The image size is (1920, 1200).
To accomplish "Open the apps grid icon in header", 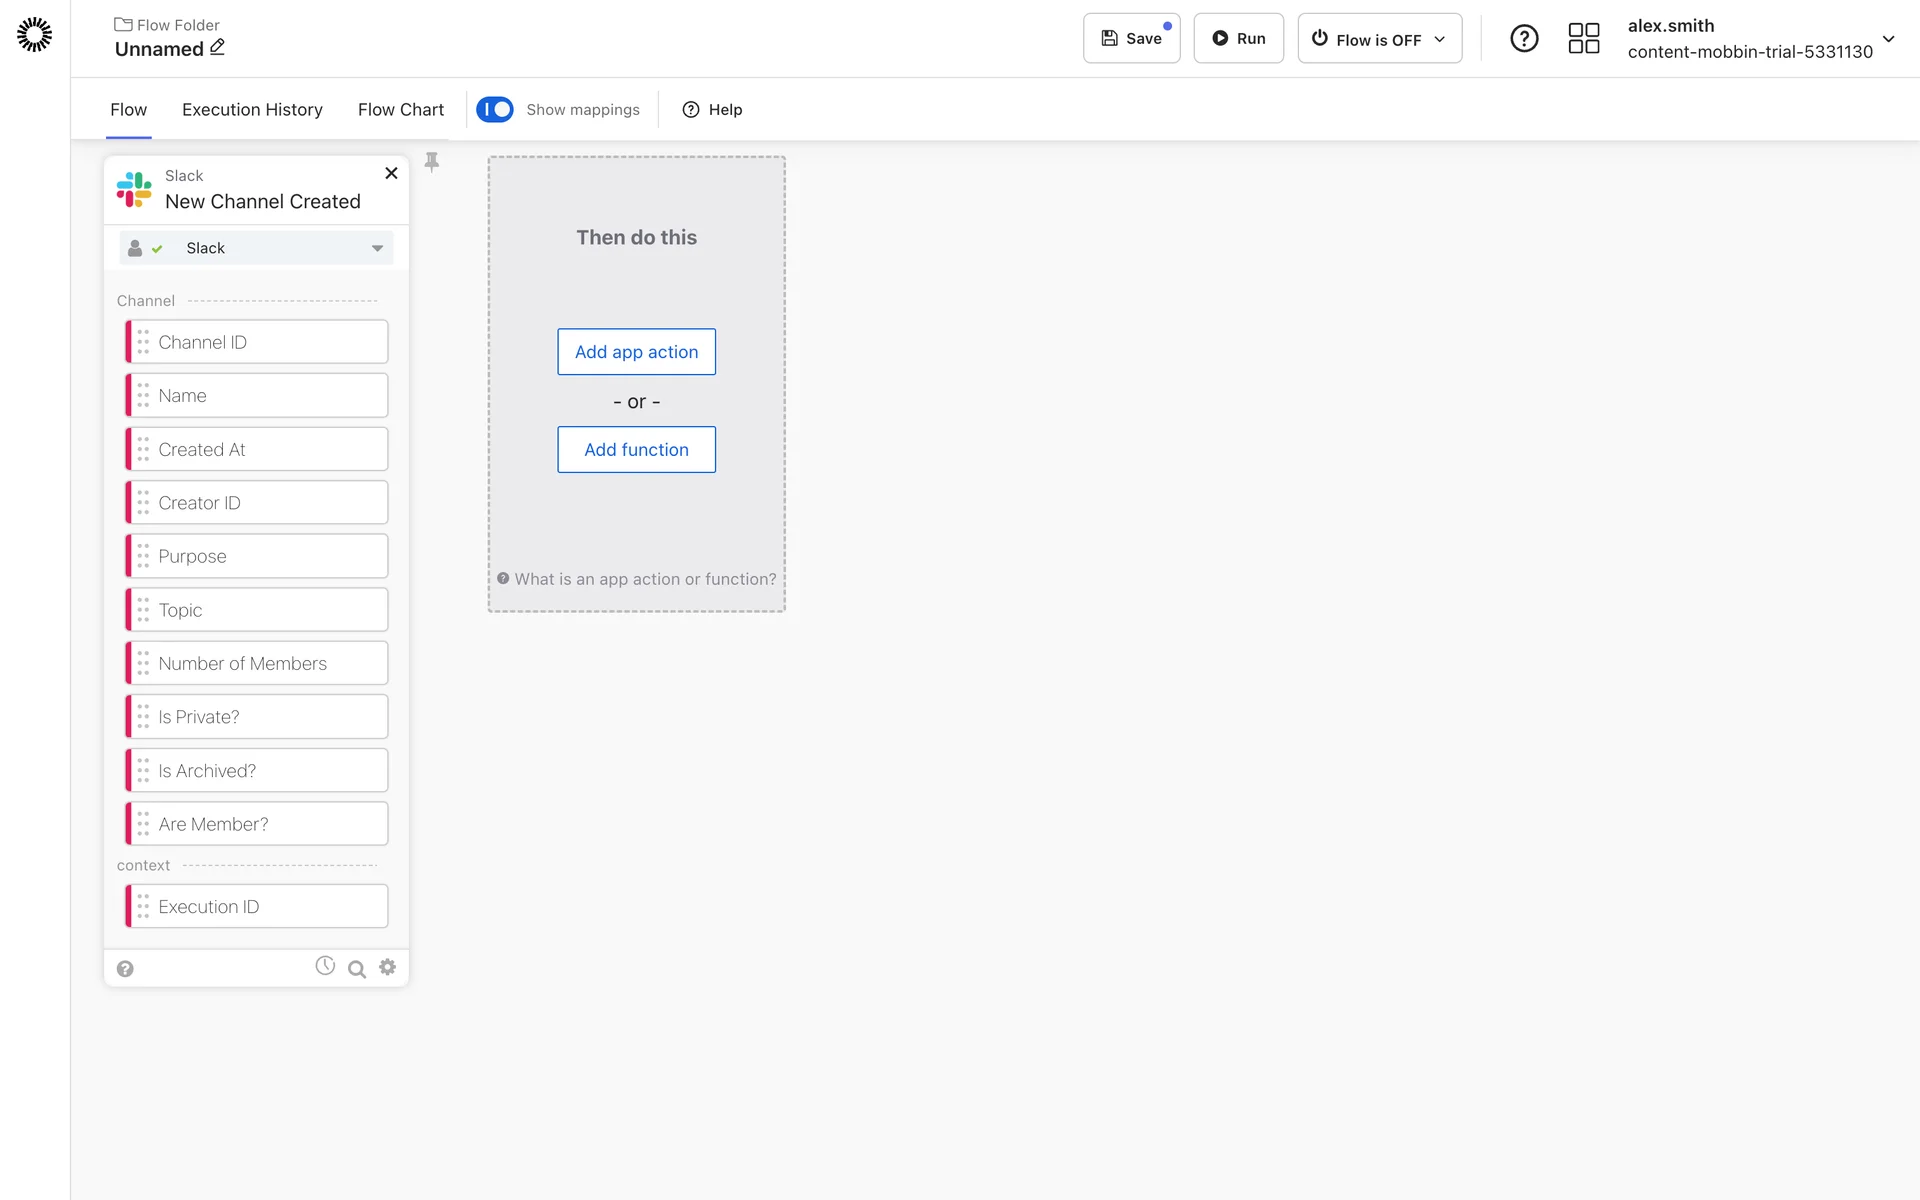I will [x=1583, y=39].
